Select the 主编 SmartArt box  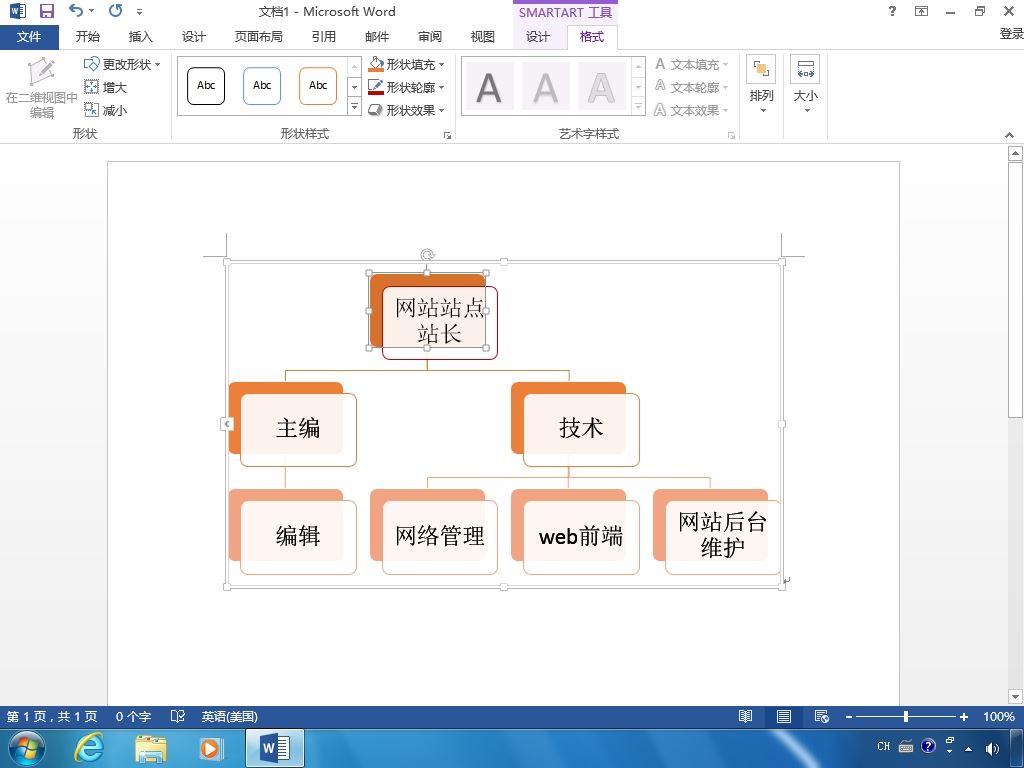pyautogui.click(x=298, y=429)
